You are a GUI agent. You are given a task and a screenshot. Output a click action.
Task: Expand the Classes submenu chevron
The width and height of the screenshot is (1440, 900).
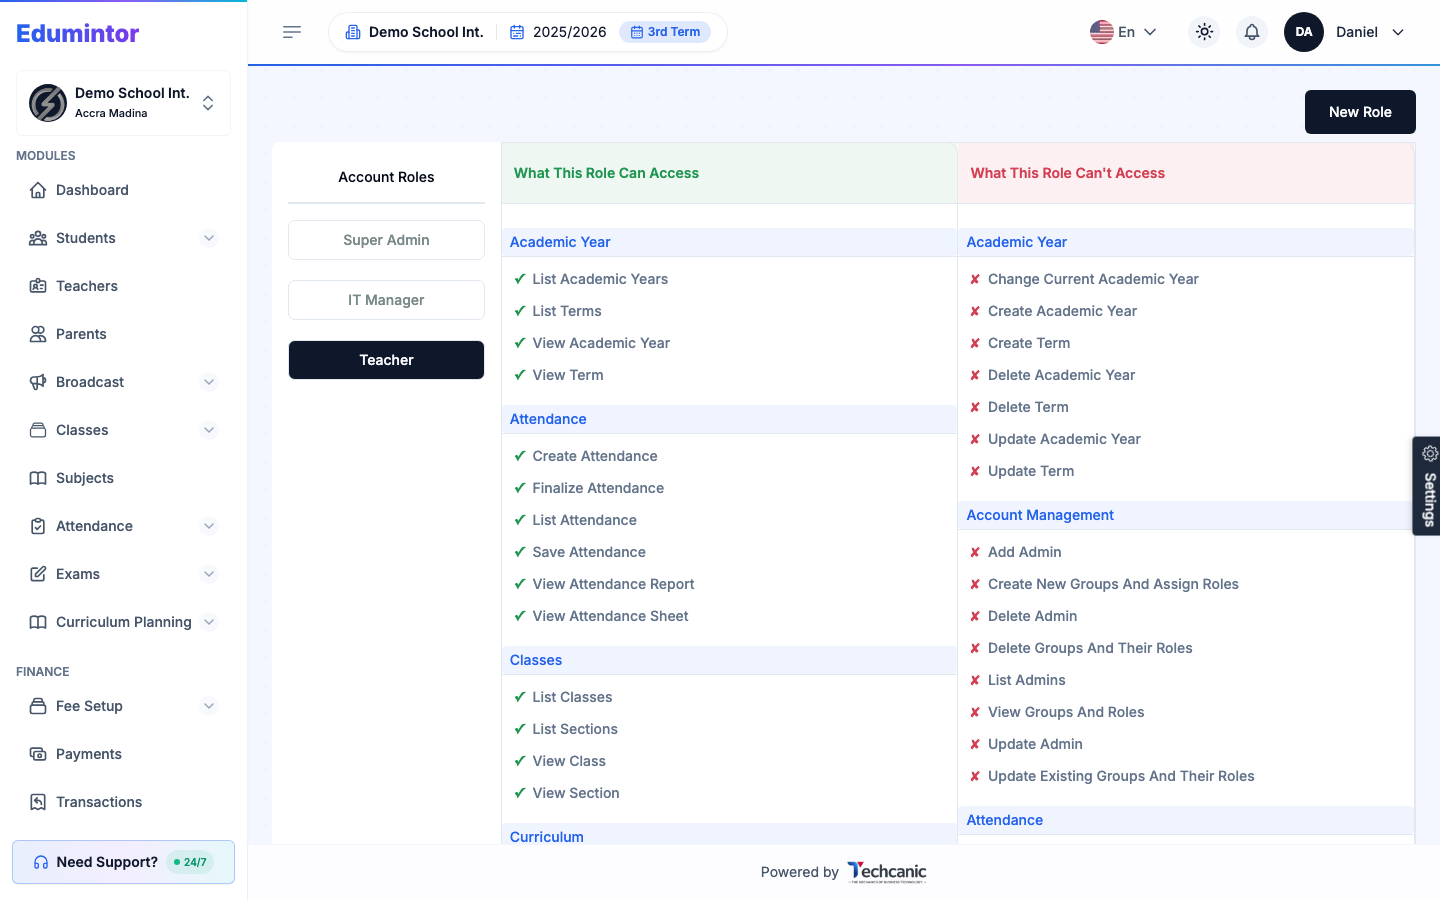click(x=209, y=430)
